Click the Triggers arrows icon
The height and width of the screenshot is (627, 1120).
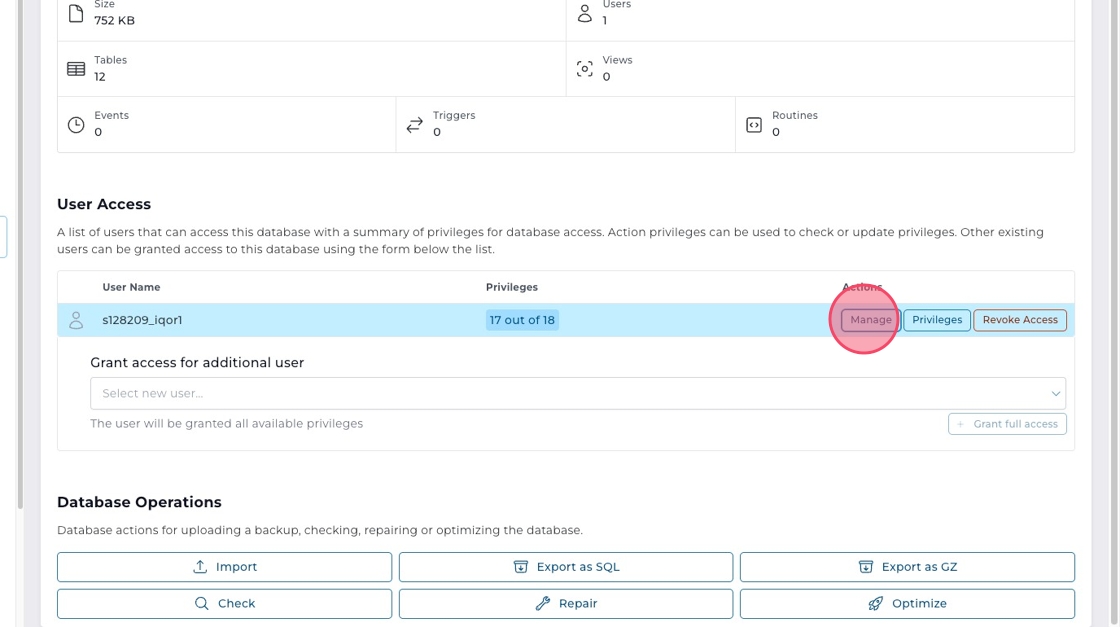coord(415,125)
